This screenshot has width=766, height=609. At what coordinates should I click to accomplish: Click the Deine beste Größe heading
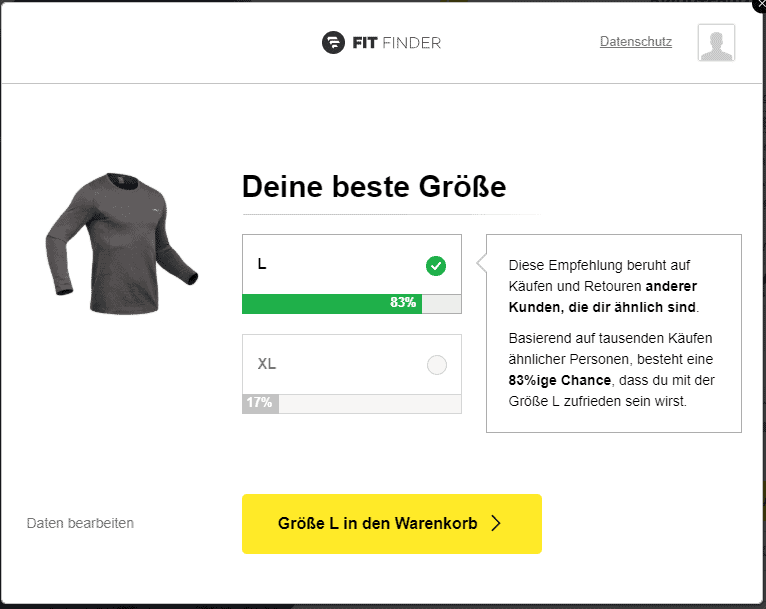374,187
